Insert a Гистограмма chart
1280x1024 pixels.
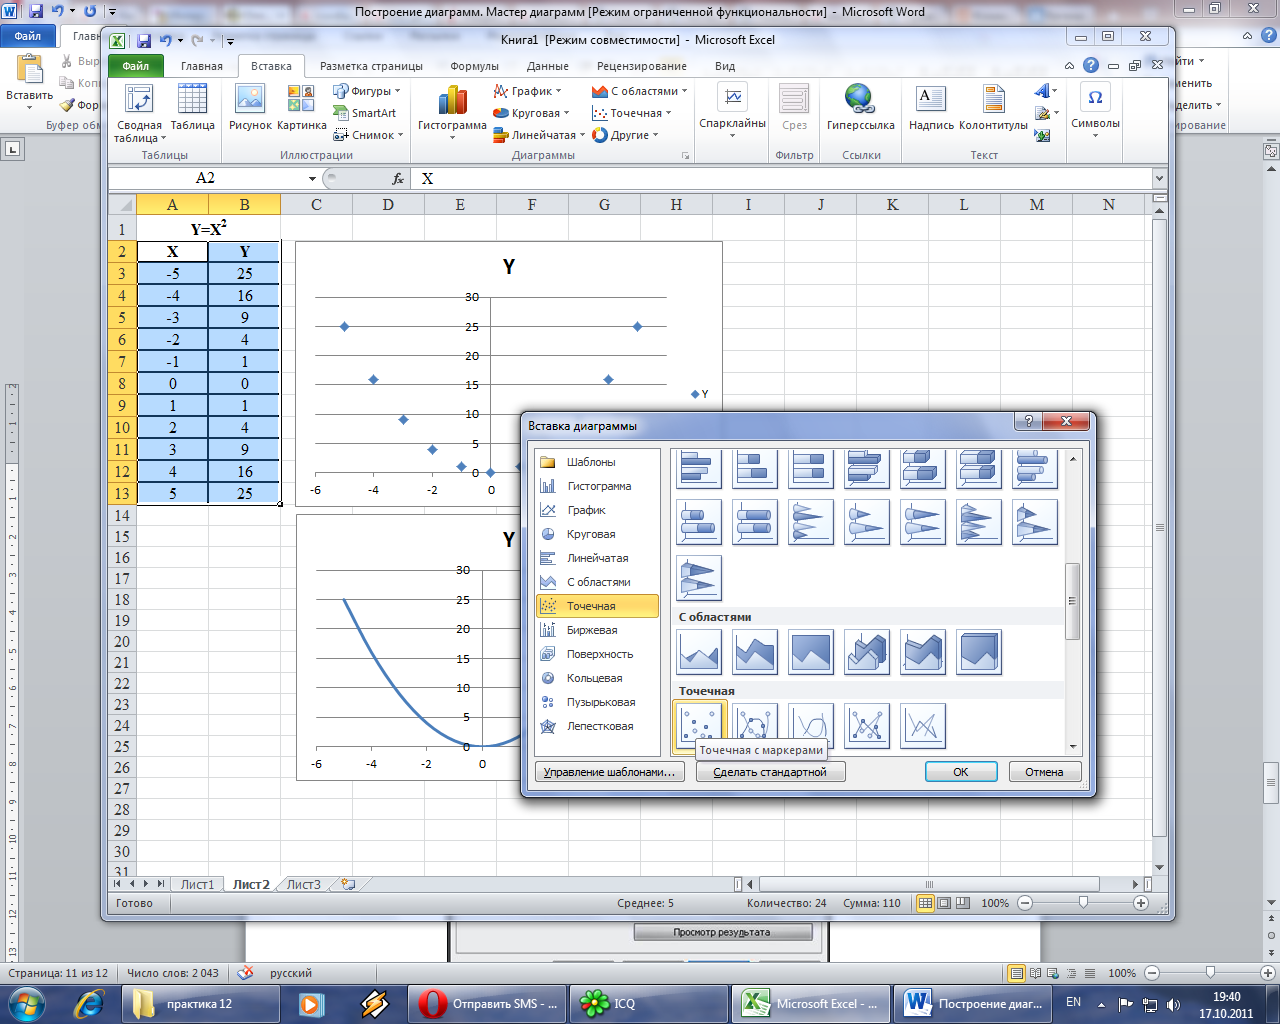point(452,113)
